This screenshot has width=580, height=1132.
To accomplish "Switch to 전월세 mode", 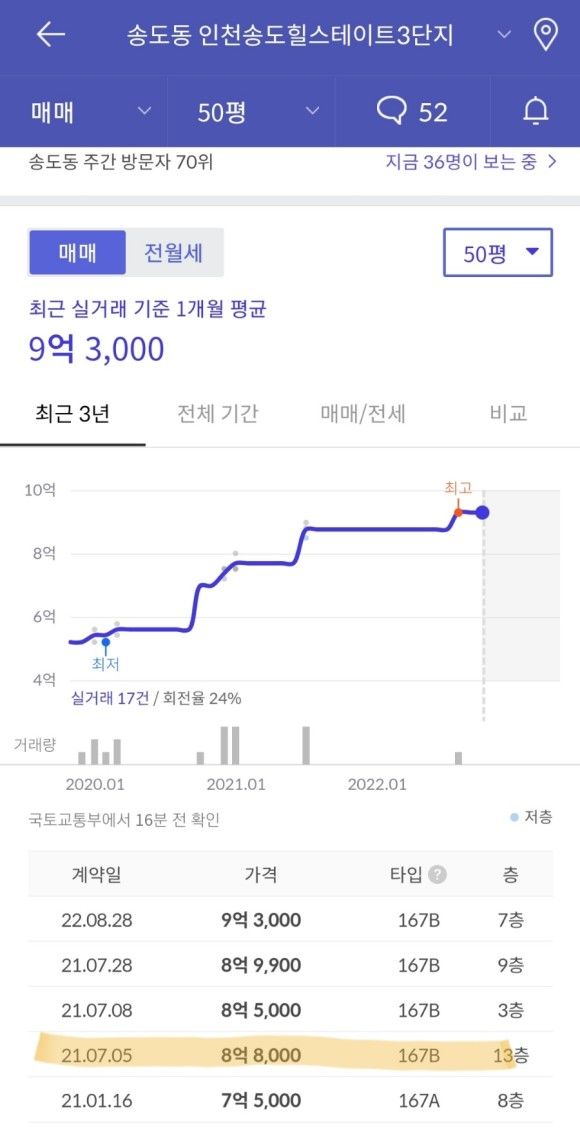I will pos(175,253).
